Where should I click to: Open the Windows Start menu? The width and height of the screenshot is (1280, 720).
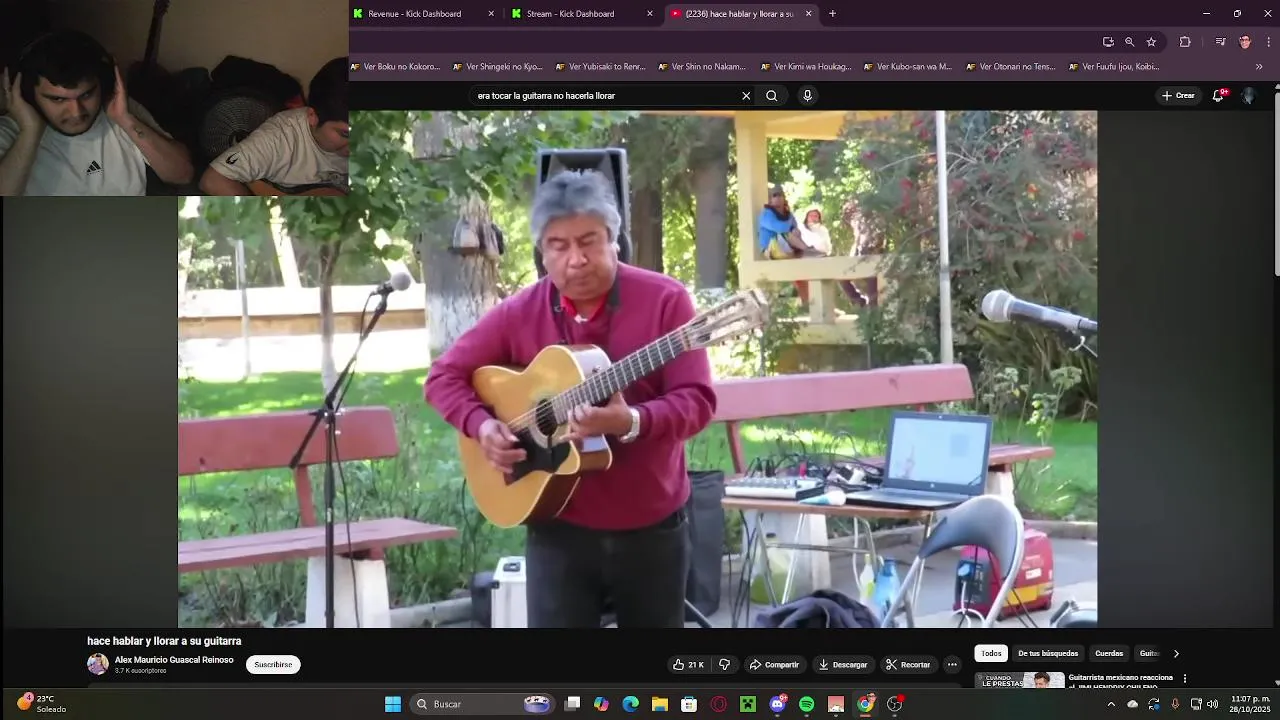(x=393, y=704)
